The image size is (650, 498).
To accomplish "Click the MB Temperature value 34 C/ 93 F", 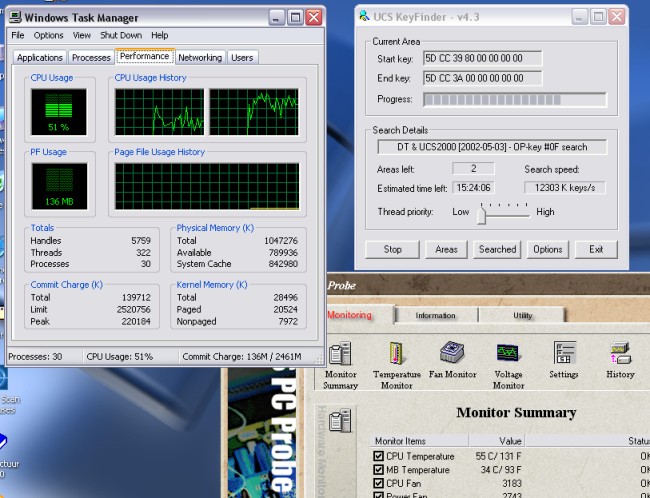I will [501, 470].
